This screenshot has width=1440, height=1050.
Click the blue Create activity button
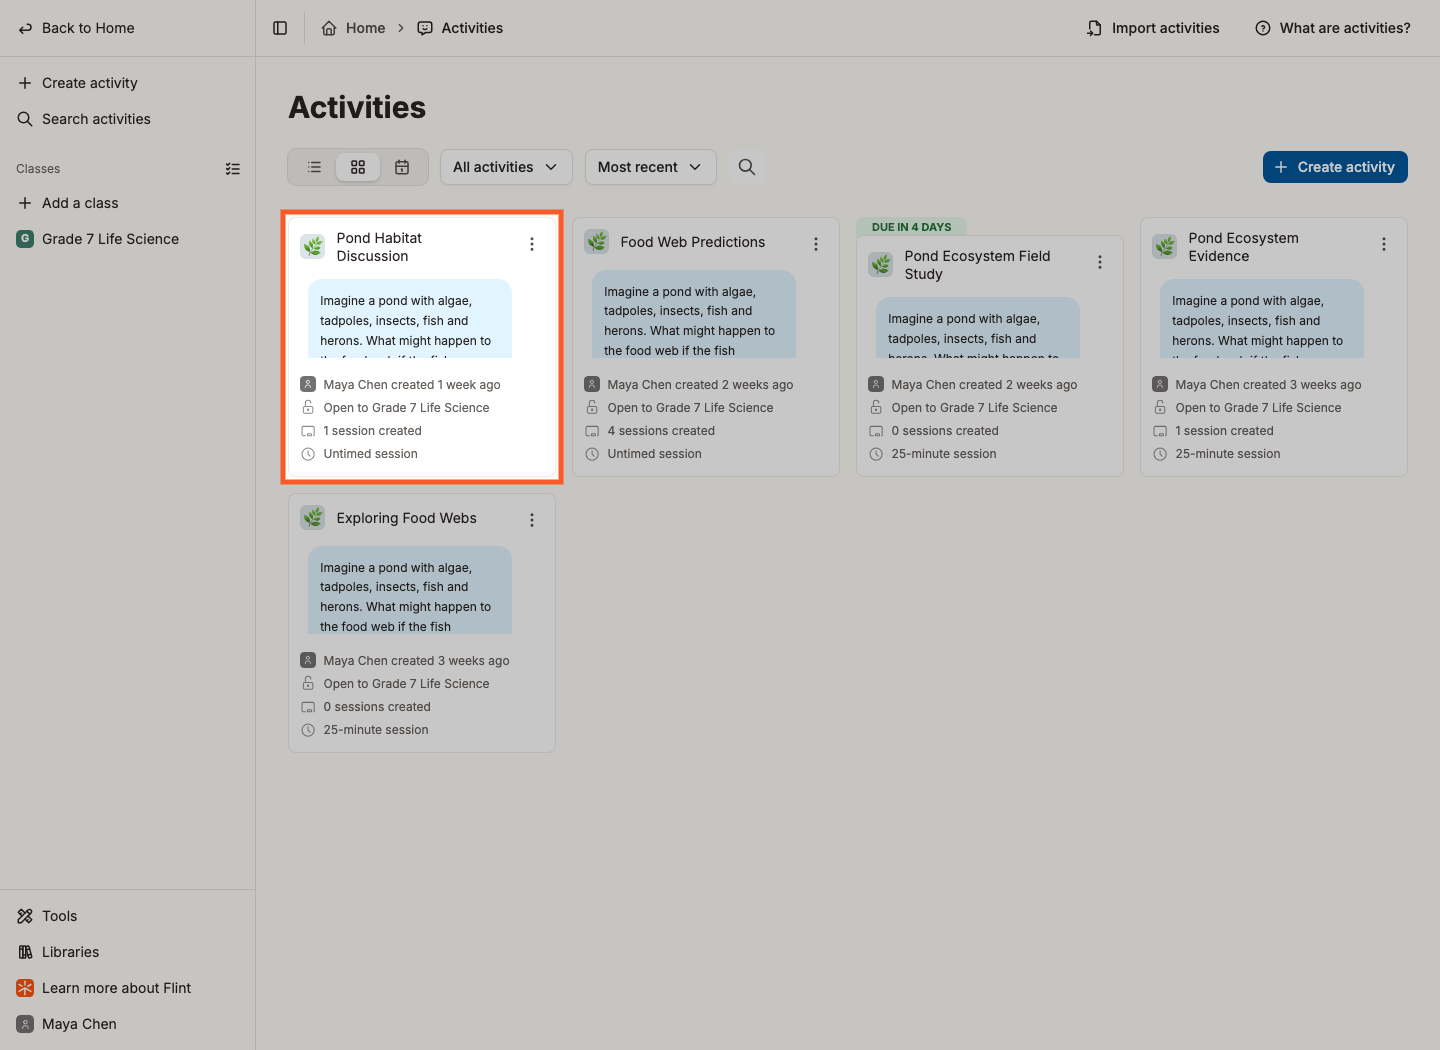coord(1335,167)
